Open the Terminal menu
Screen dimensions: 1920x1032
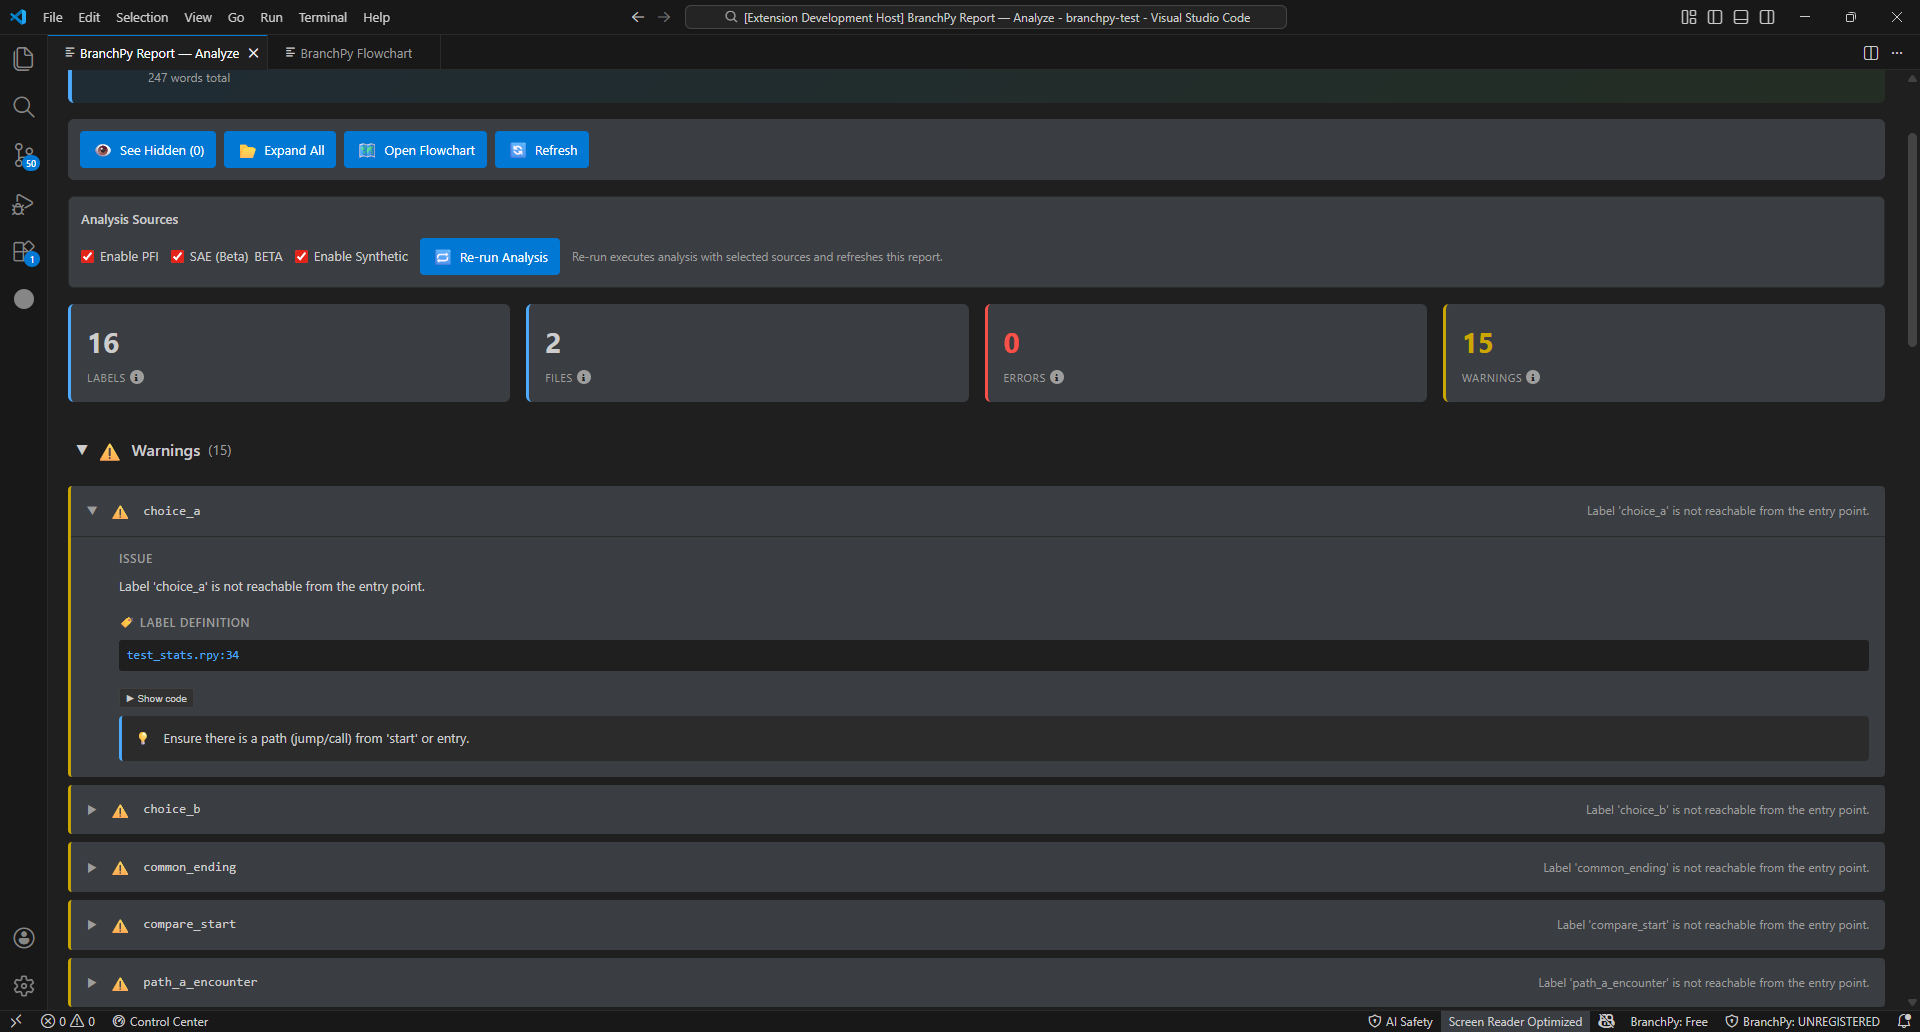pyautogui.click(x=322, y=17)
